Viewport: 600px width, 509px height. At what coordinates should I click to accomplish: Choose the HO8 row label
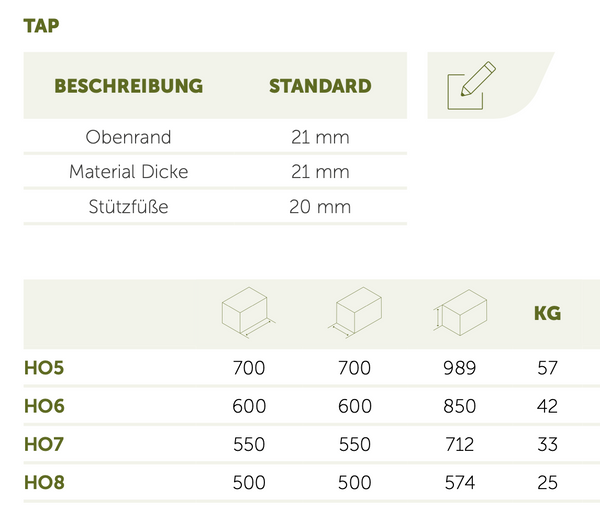tap(44, 482)
